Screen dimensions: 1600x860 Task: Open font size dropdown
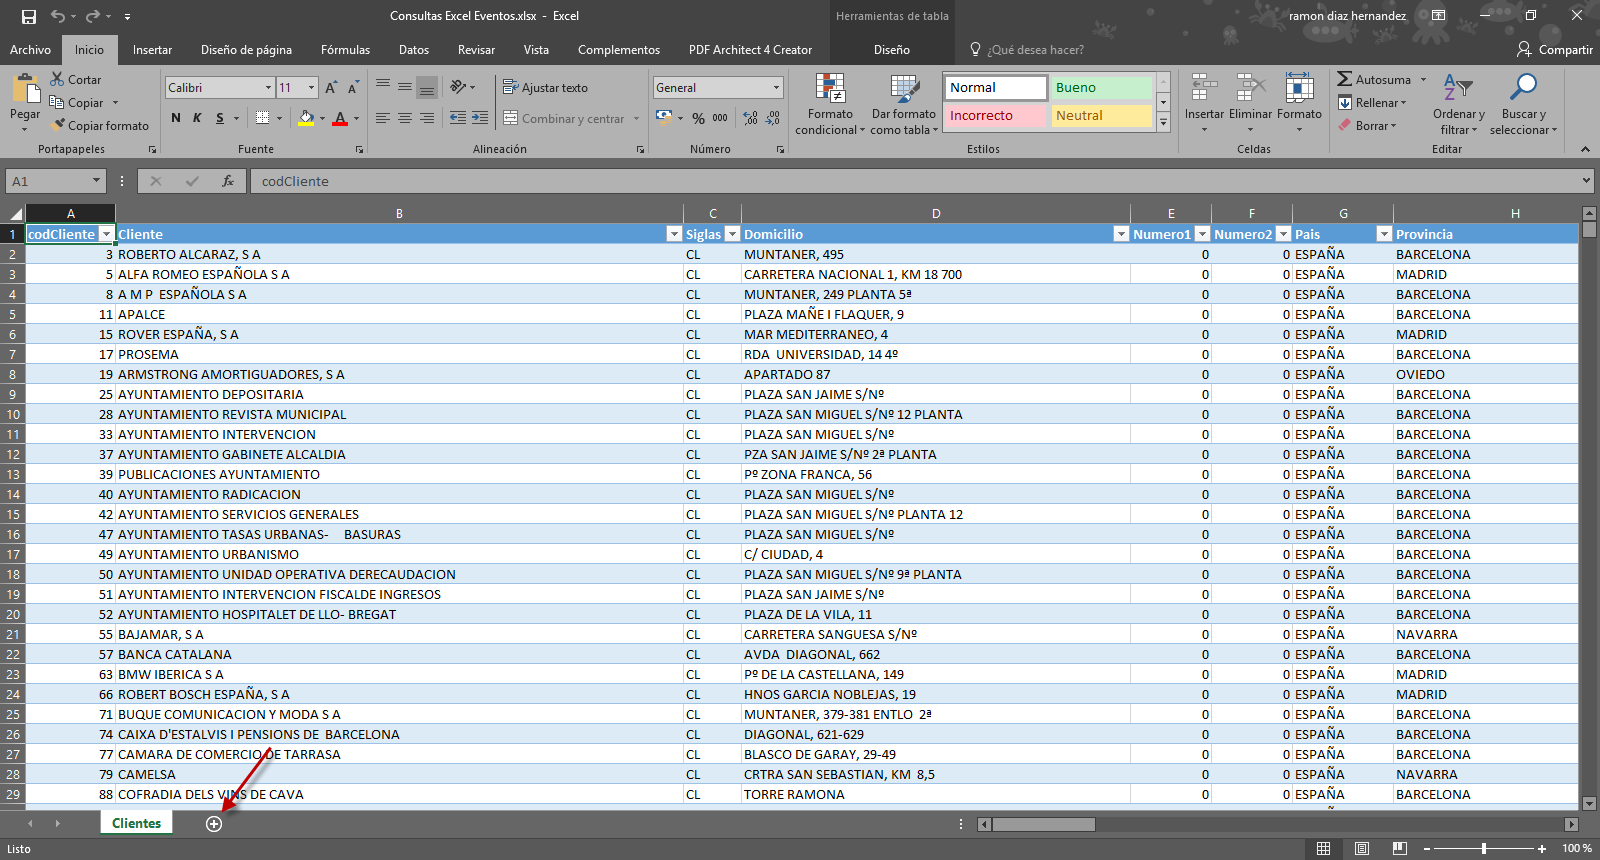click(x=311, y=88)
